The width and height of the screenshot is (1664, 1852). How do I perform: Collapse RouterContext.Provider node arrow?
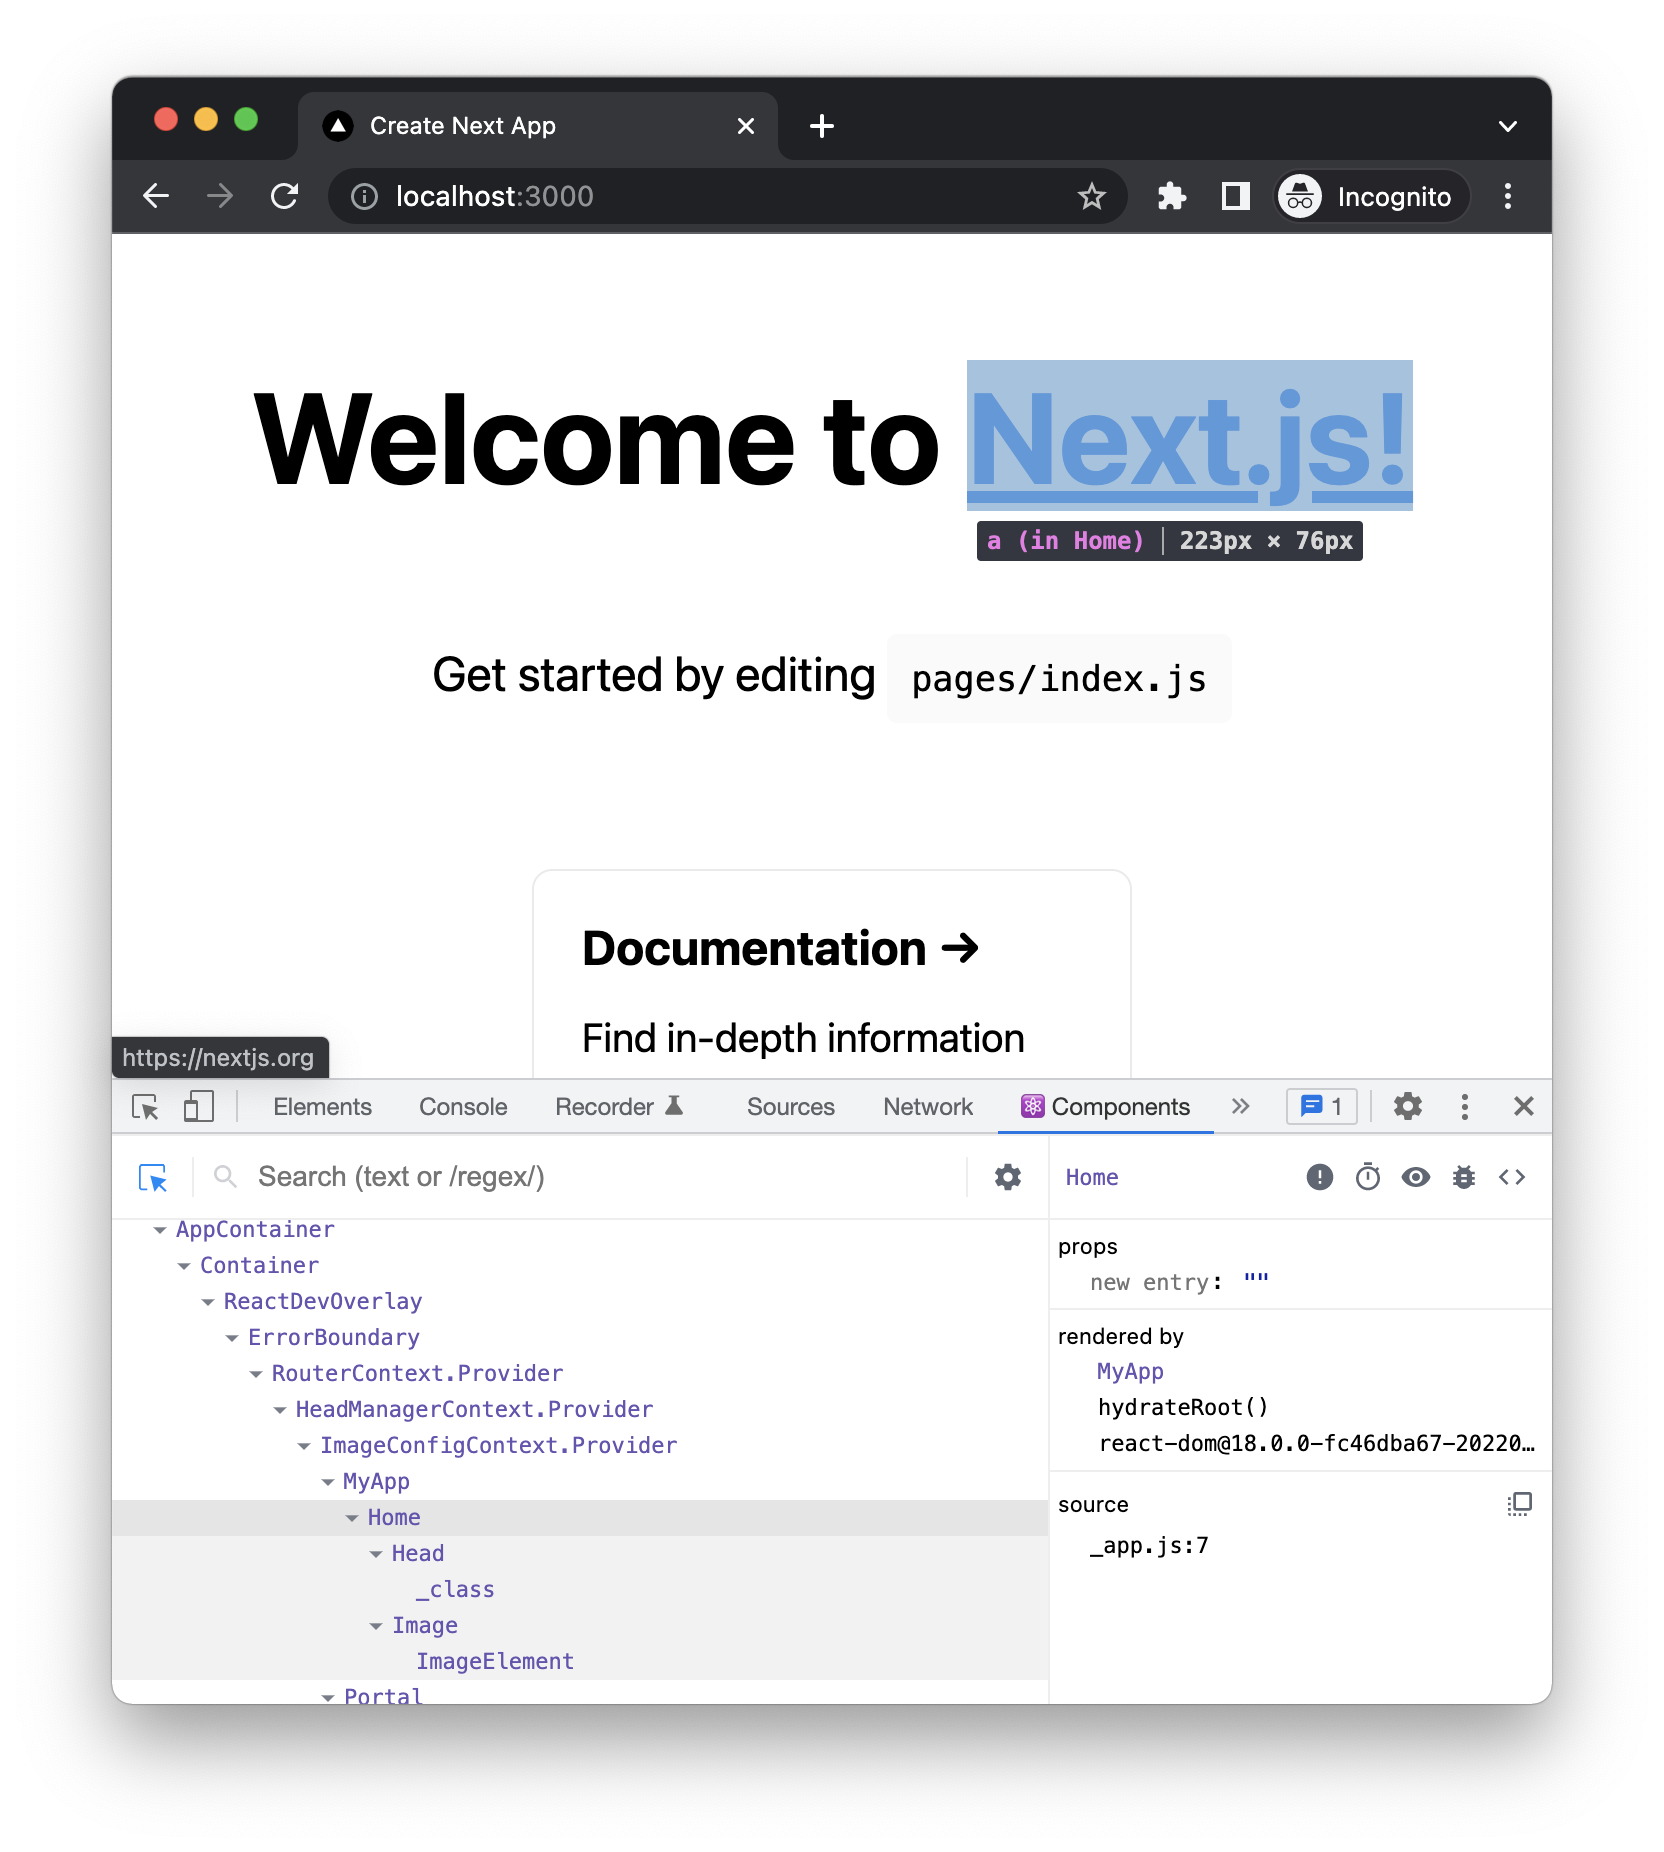coord(256,1374)
